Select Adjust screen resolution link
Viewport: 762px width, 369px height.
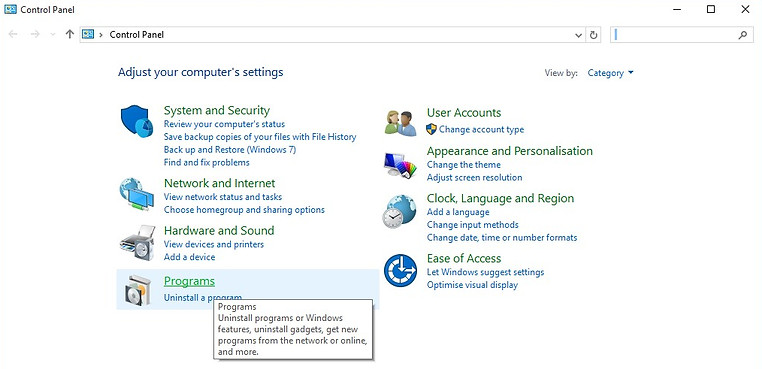[474, 177]
